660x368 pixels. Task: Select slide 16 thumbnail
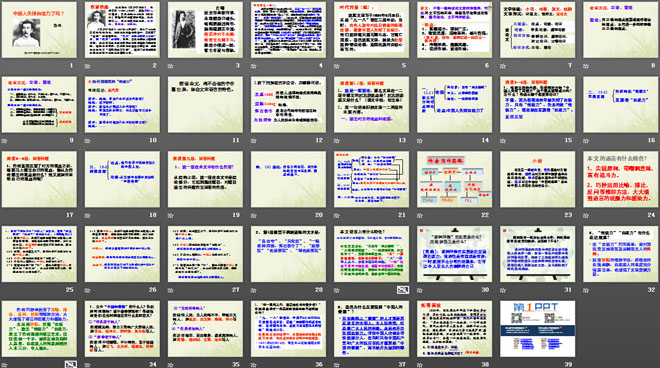pos(620,104)
